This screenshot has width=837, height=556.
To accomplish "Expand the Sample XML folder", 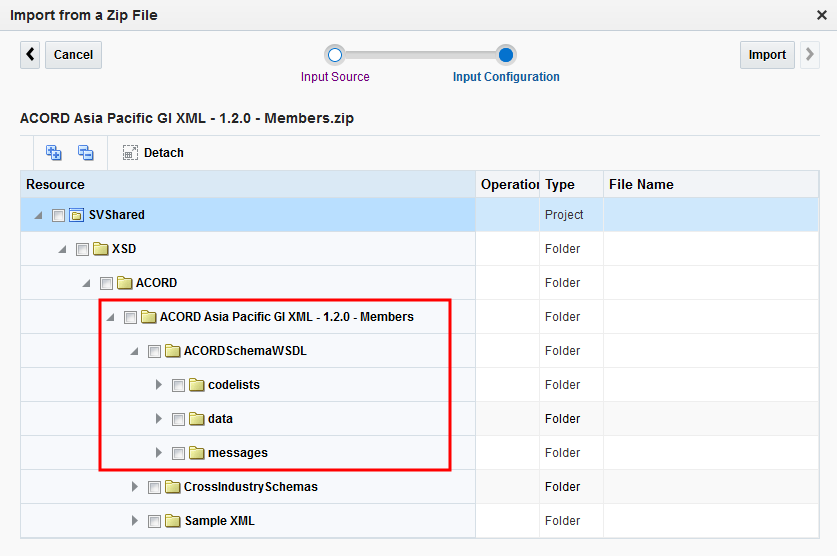I will [135, 521].
